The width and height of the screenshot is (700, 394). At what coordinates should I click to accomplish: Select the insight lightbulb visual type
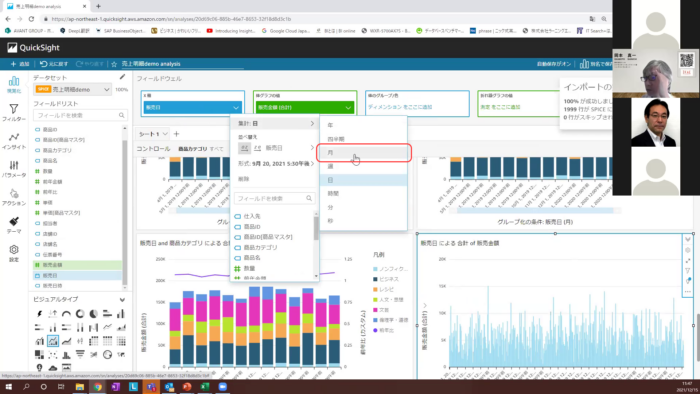click(39, 368)
